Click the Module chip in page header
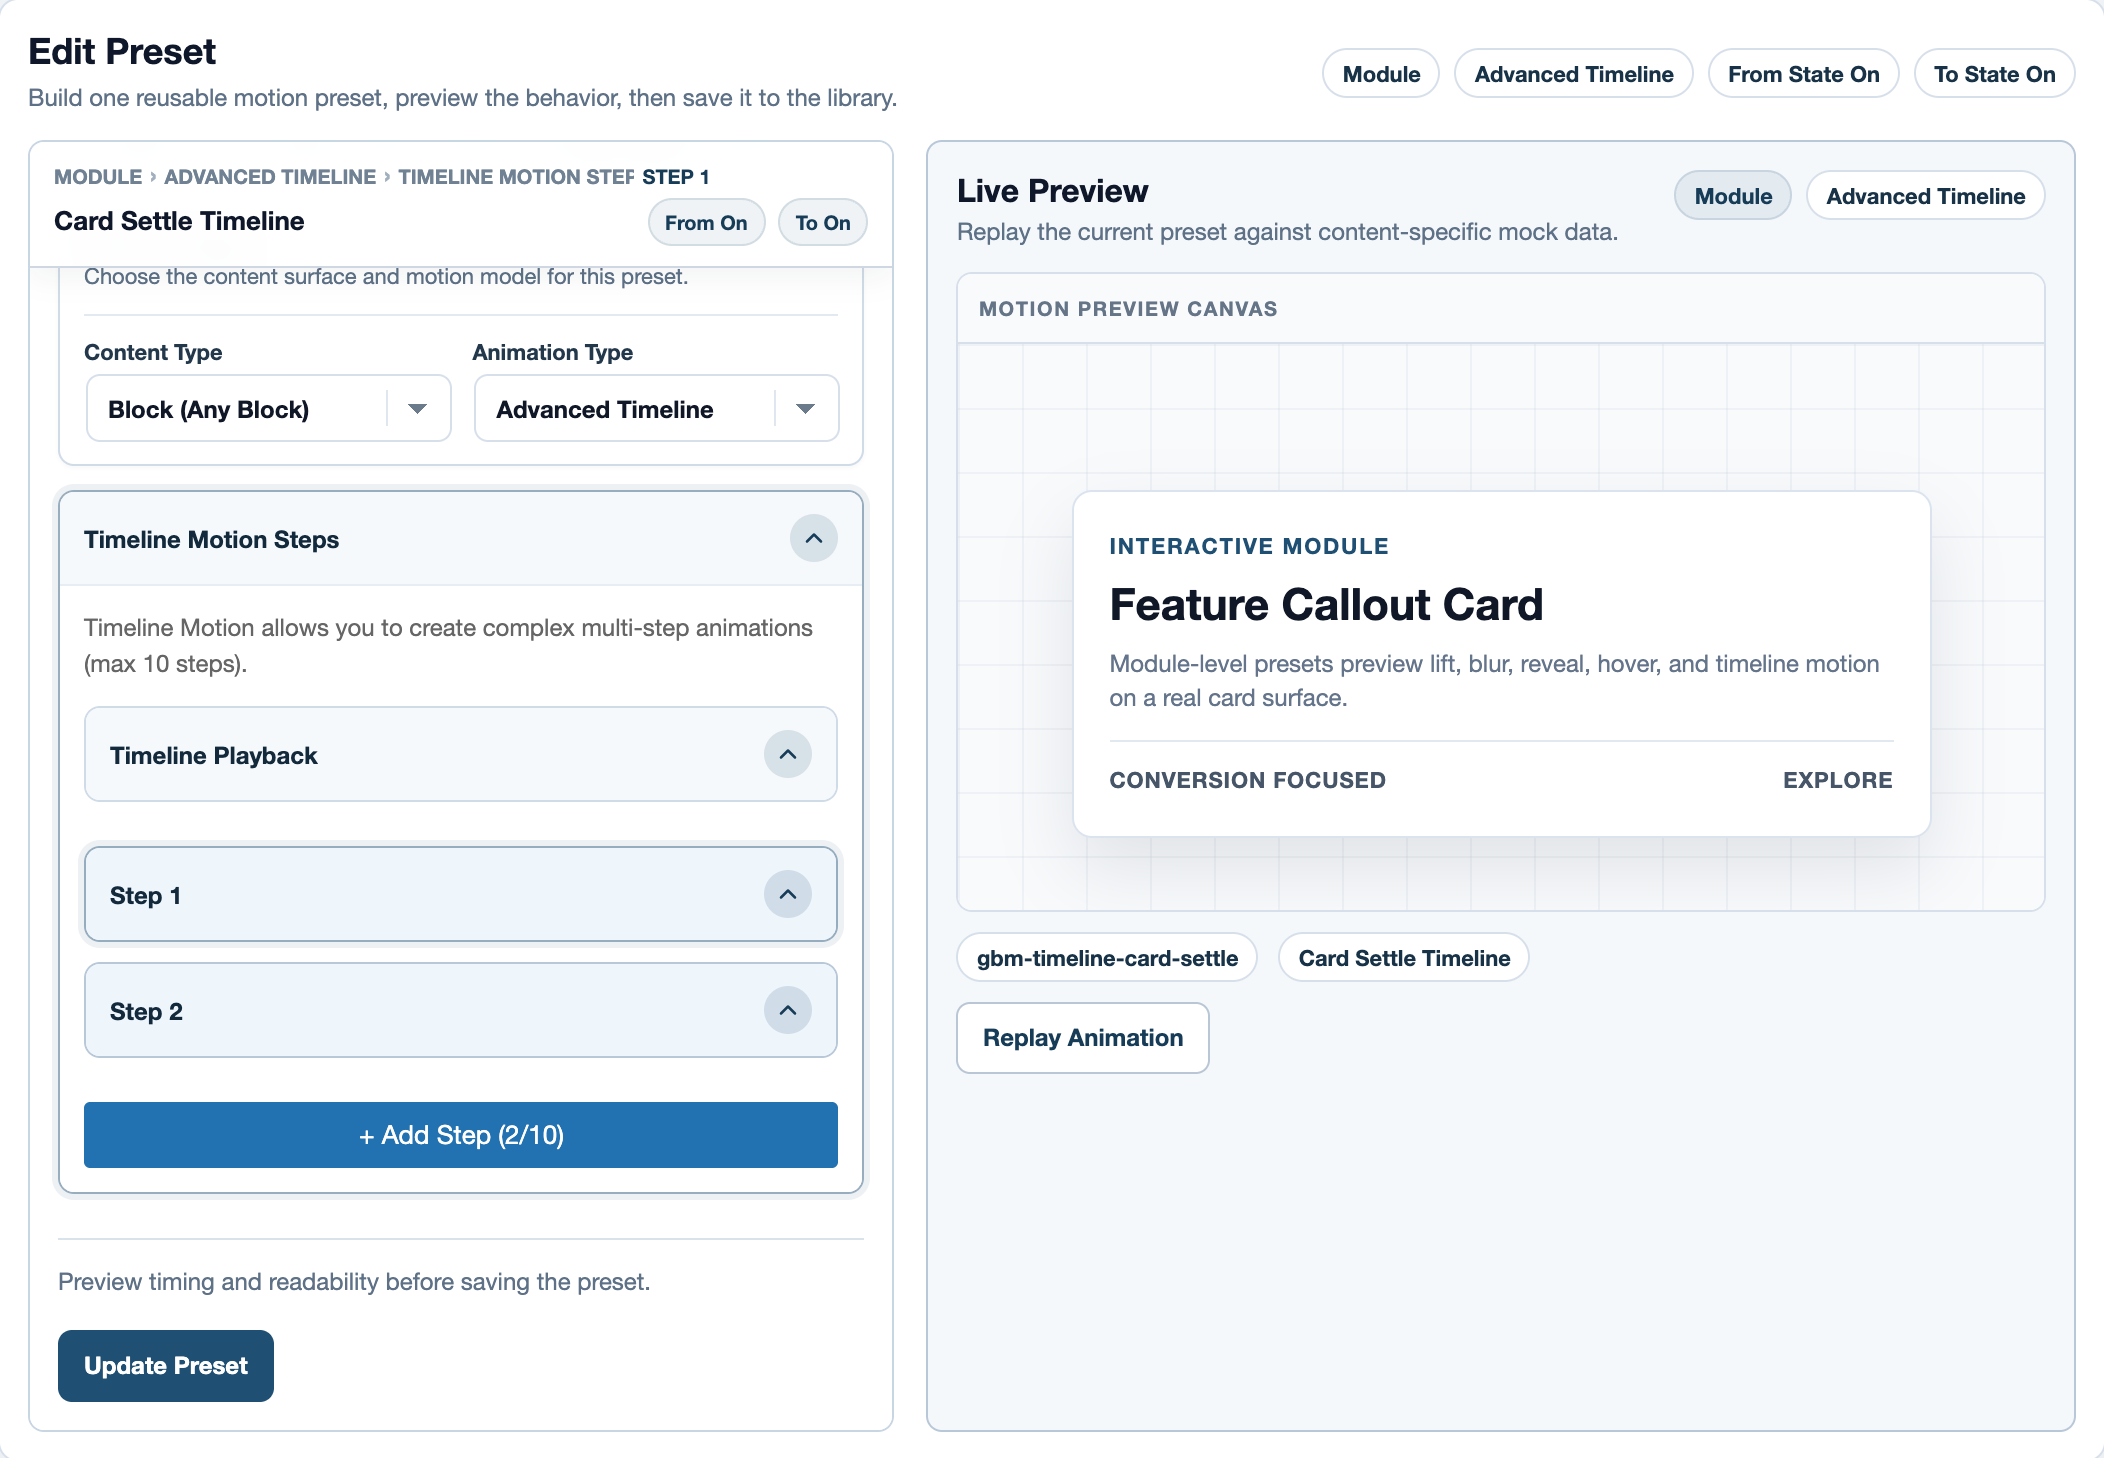 (x=1381, y=74)
